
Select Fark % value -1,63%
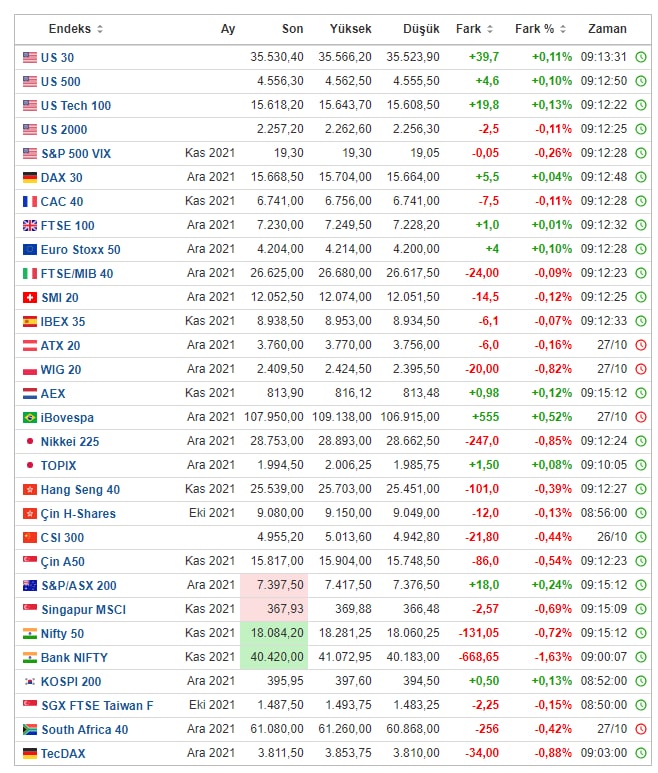pyautogui.click(x=554, y=657)
